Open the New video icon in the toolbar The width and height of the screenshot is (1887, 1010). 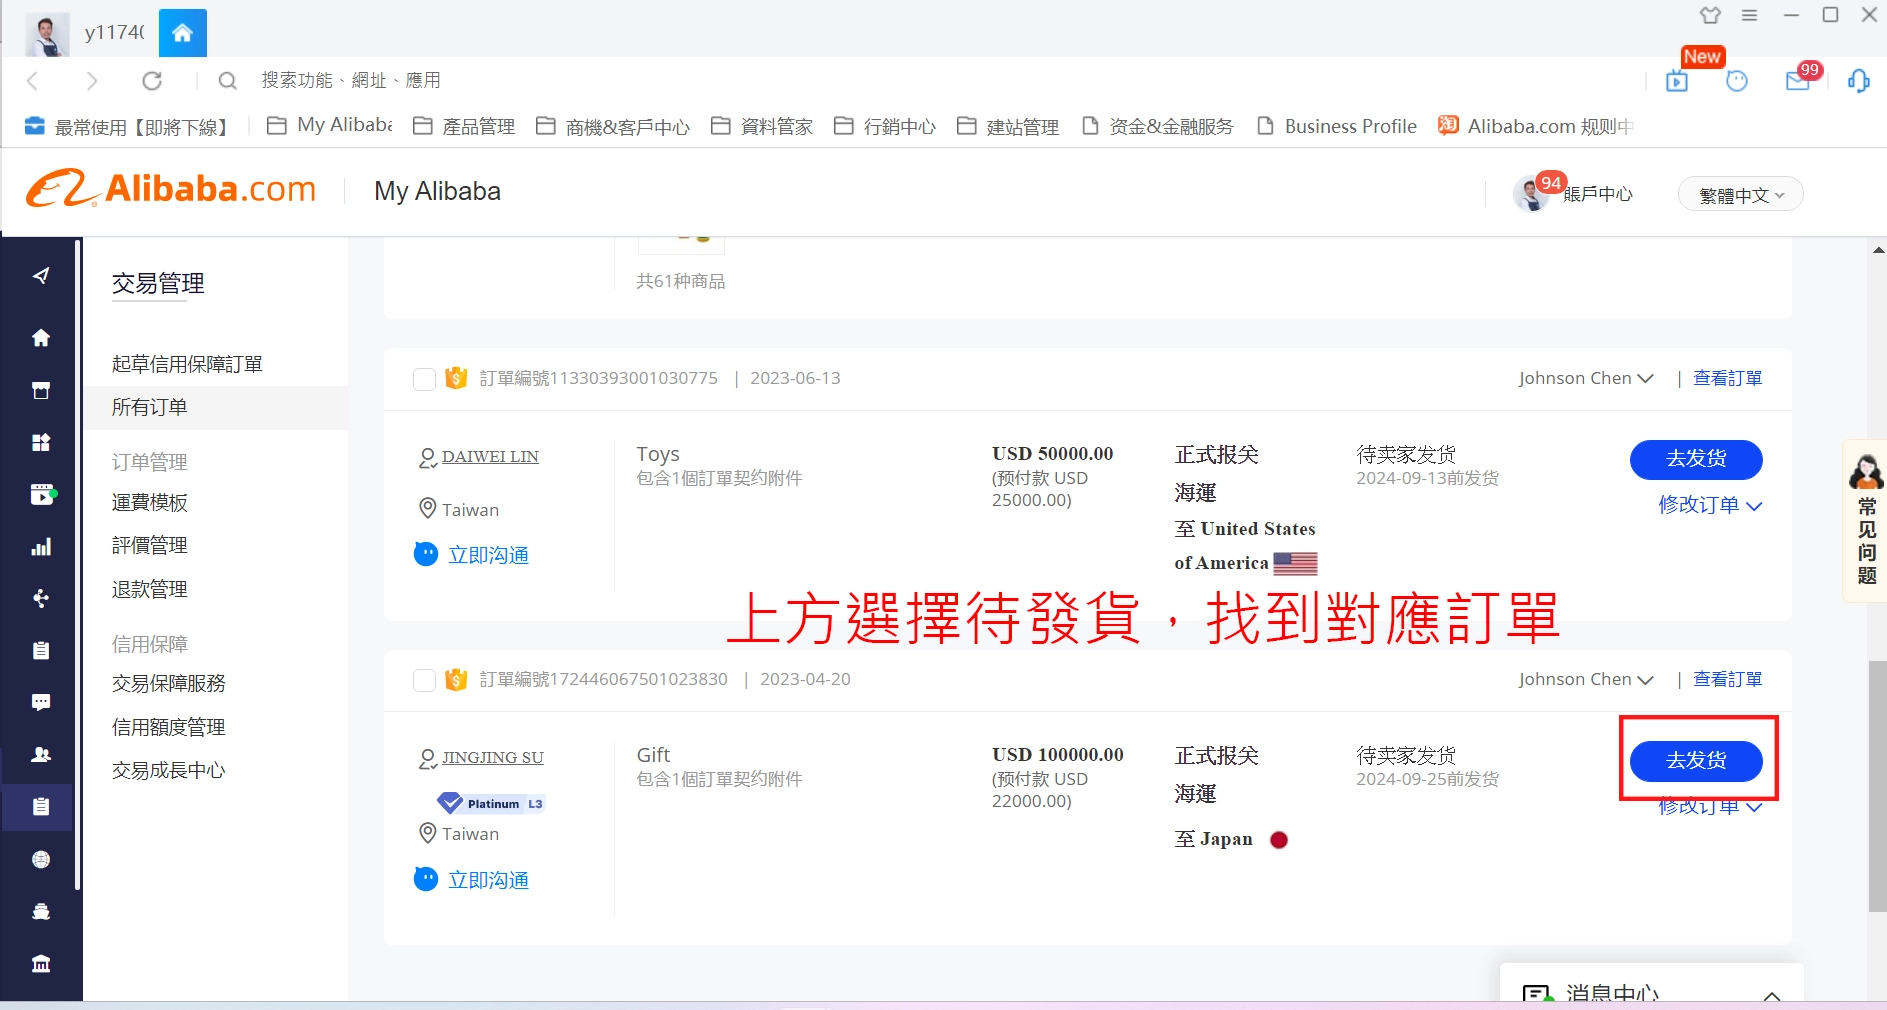tap(1677, 81)
